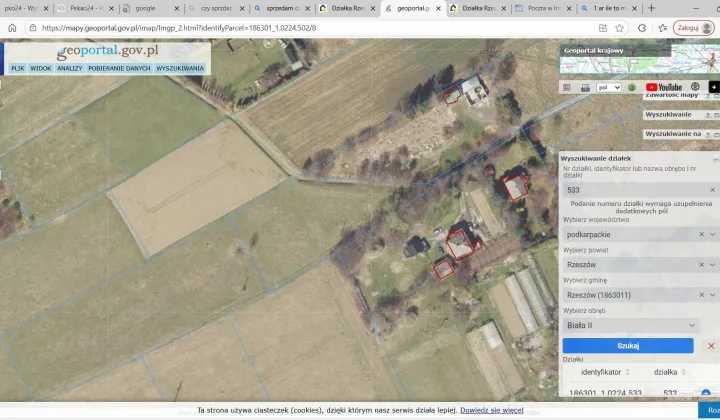720x420 pixels.
Task: Open the ANALIZY menu
Action: (x=69, y=68)
